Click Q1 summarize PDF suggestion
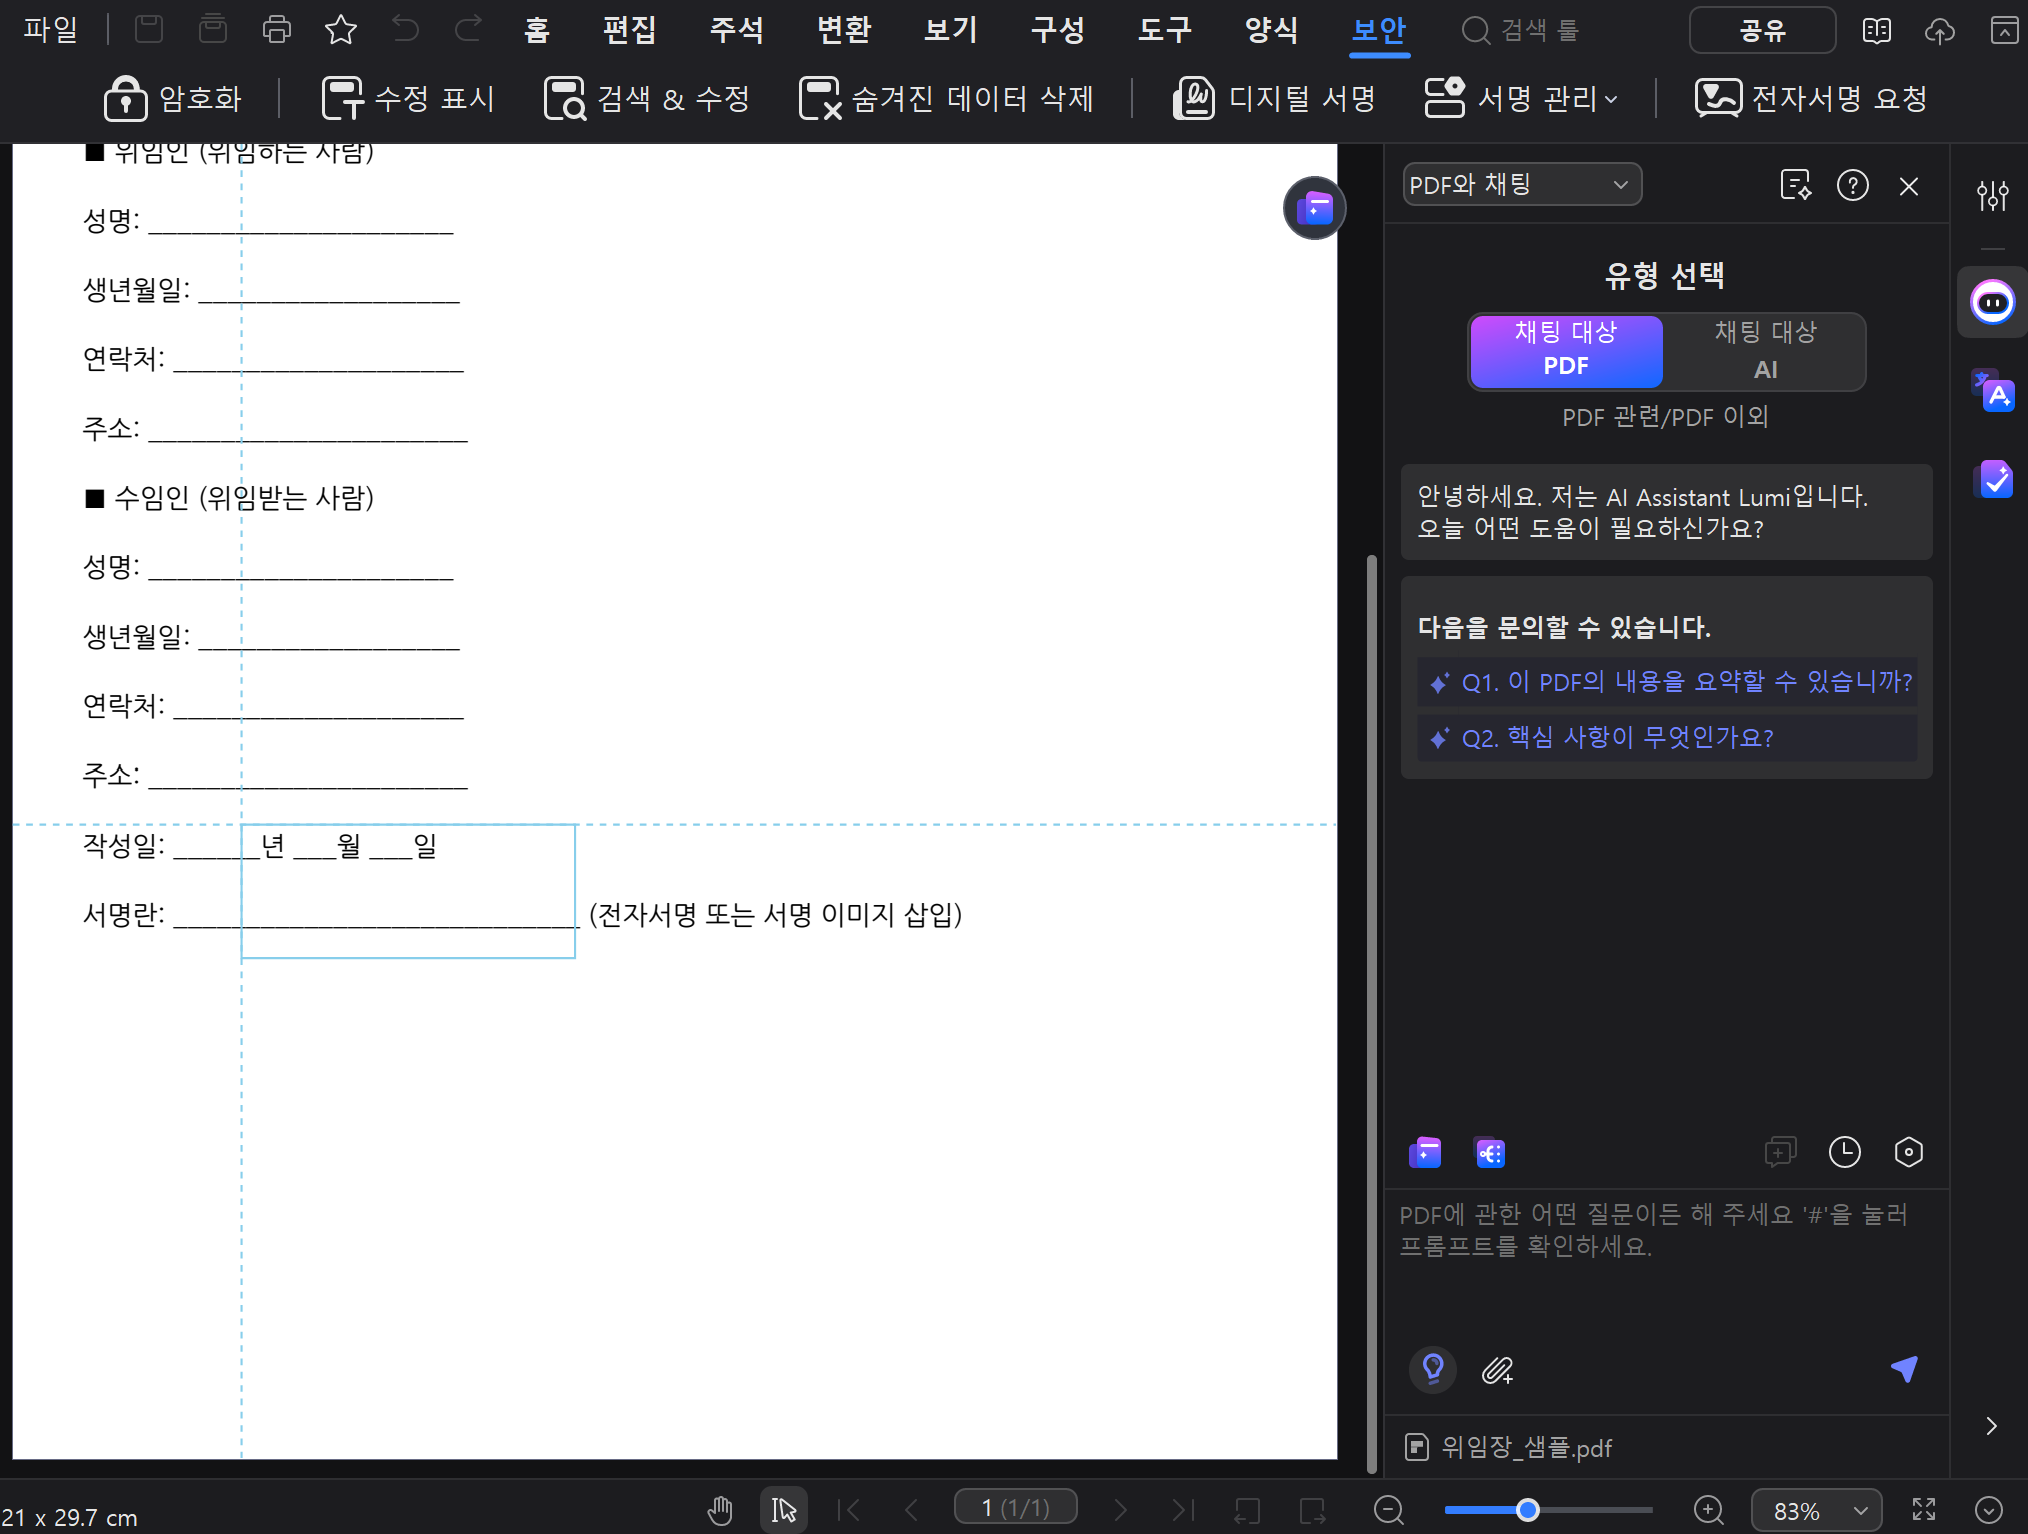Viewport: 2028px width, 1534px height. 1667,682
